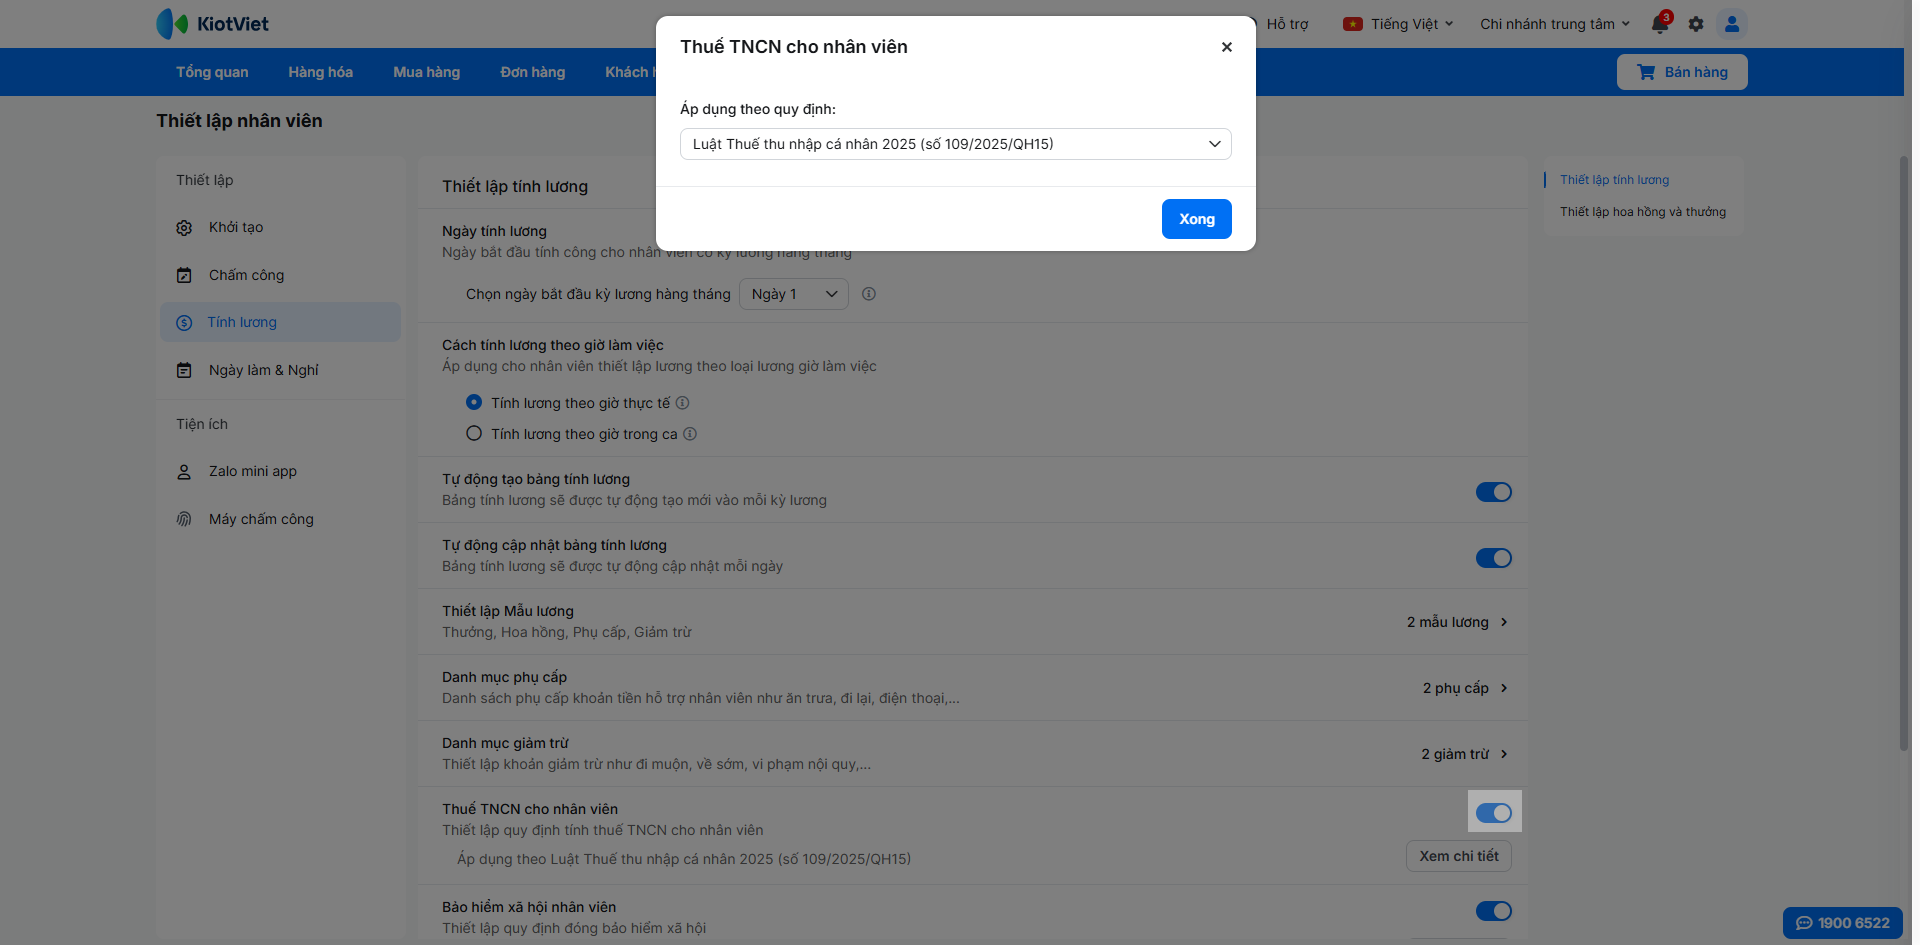Click Xem chi tiết button
This screenshot has height=945, width=1920.
pos(1459,856)
